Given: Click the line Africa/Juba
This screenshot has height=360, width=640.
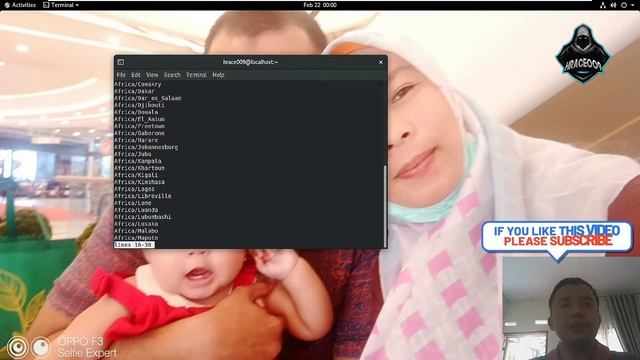Looking at the screenshot, I should 133,154.
